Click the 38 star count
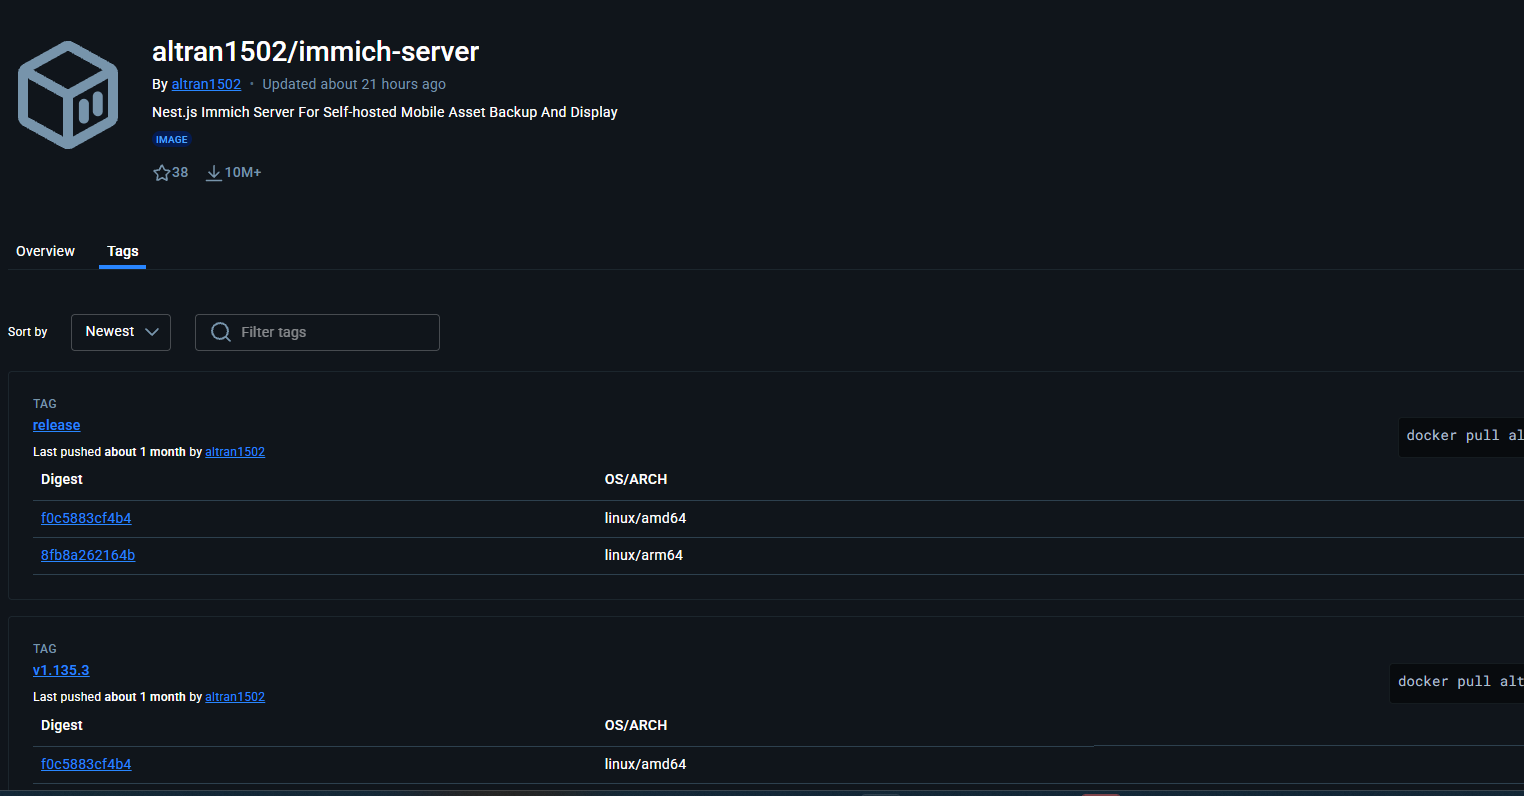Image resolution: width=1524 pixels, height=796 pixels. (x=180, y=172)
